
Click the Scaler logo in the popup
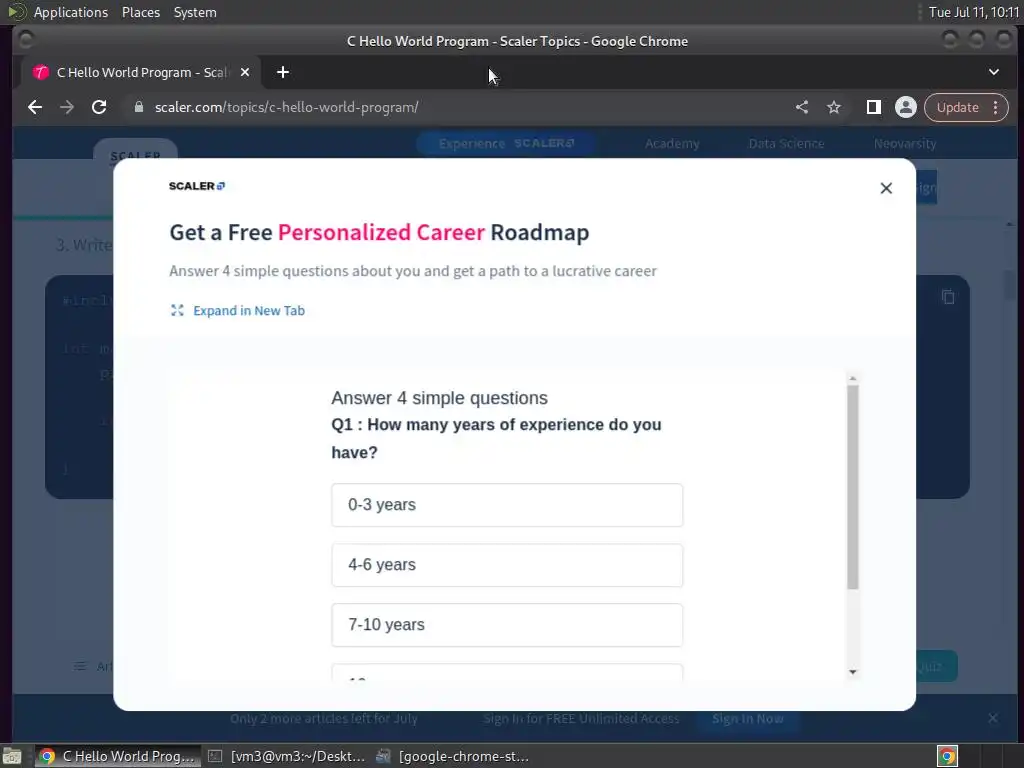coord(197,186)
